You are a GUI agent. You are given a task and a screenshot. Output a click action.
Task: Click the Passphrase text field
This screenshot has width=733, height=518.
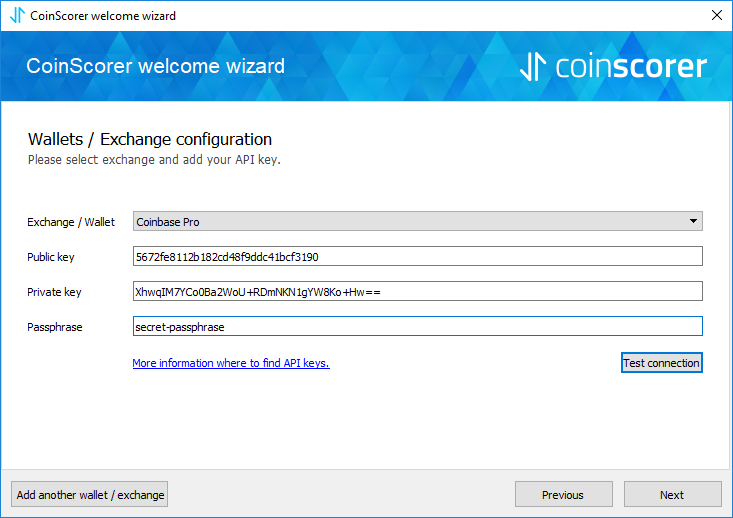[x=417, y=326]
